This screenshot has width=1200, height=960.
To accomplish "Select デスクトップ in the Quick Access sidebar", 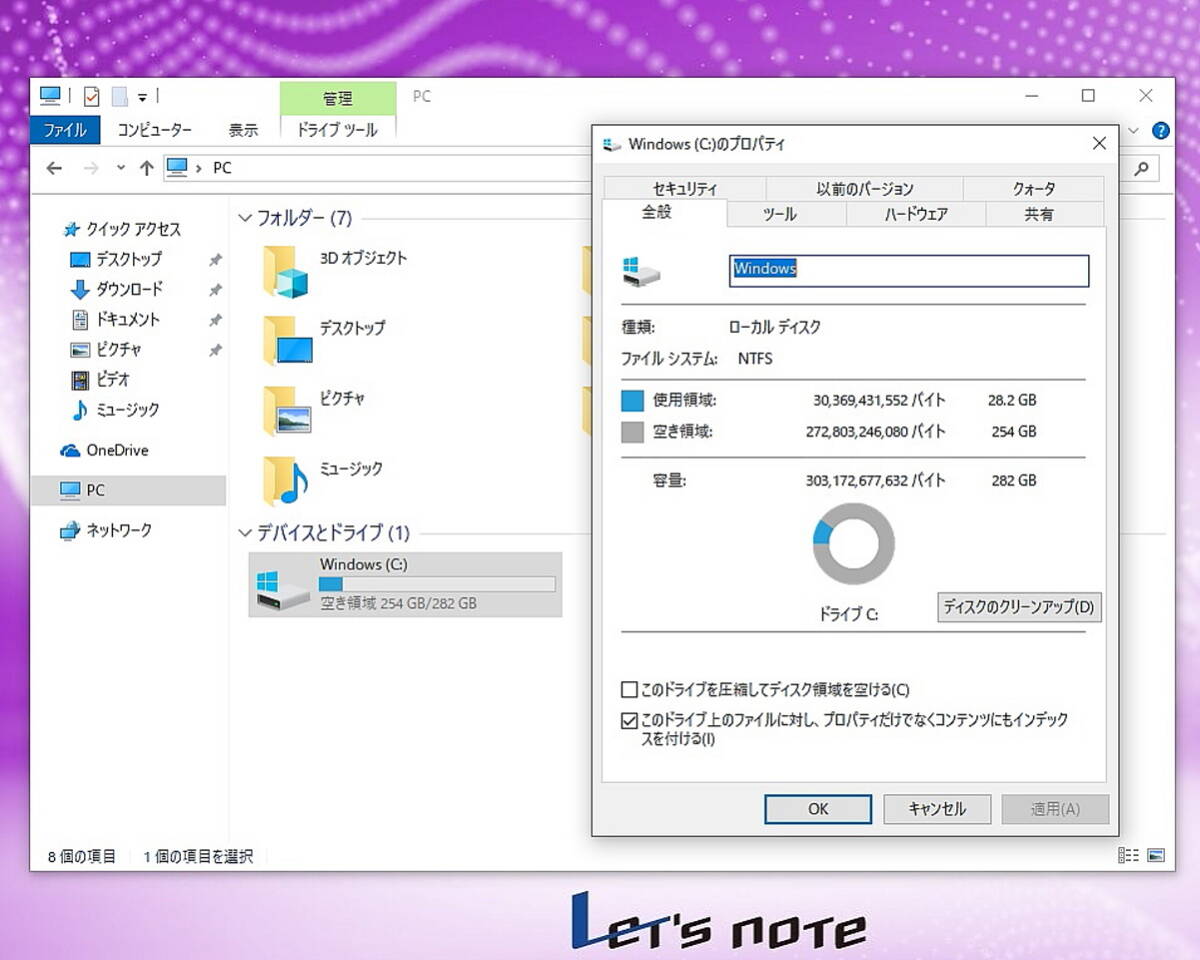I will pos(128,260).
